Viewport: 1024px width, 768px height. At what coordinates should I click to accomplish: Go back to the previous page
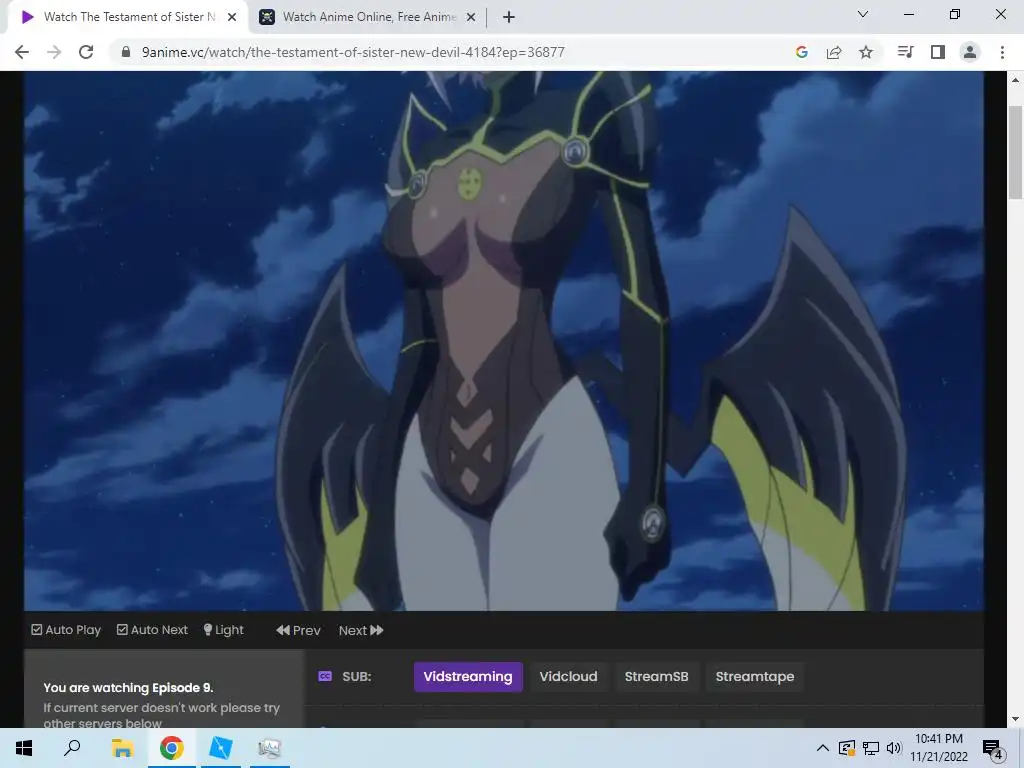(22, 52)
